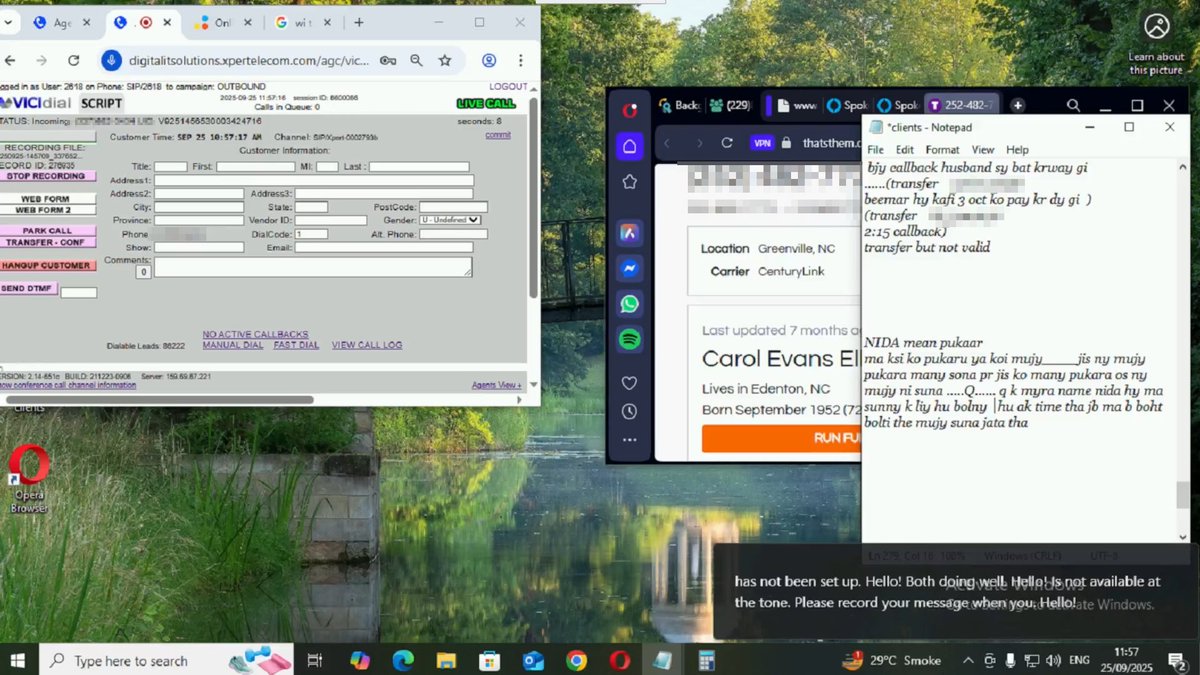Screen dimensions: 1200x675
Task: Reload the VICIdial page in Chrome
Action: (73, 61)
